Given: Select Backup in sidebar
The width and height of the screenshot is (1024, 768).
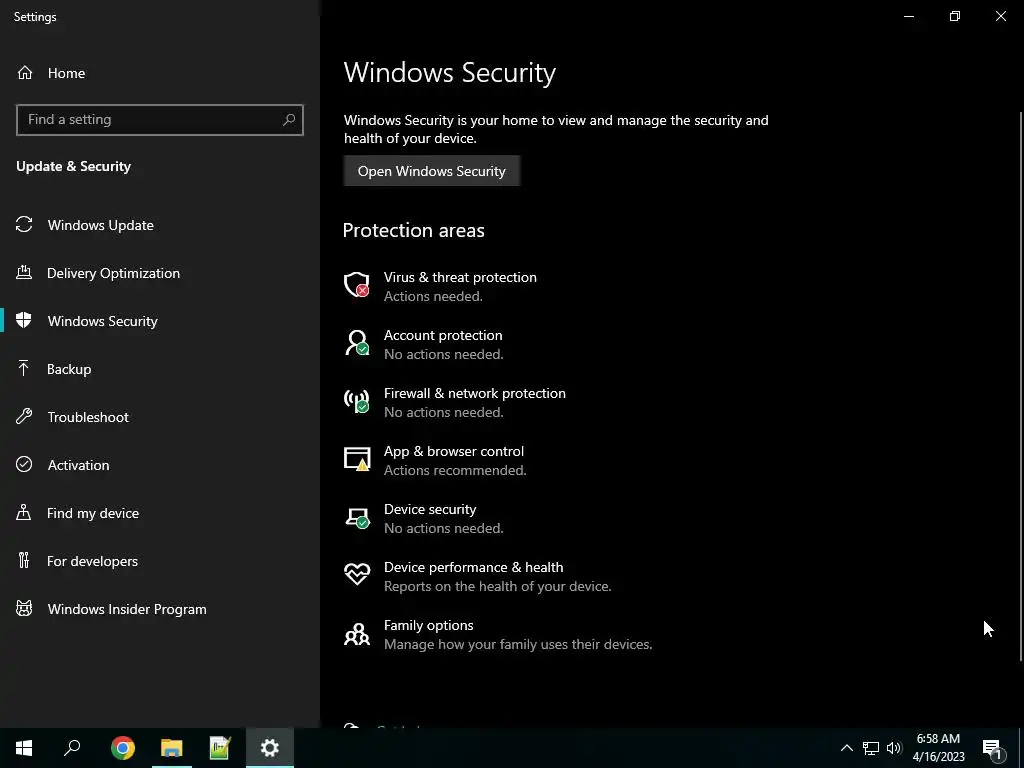Looking at the screenshot, I should click(x=160, y=369).
